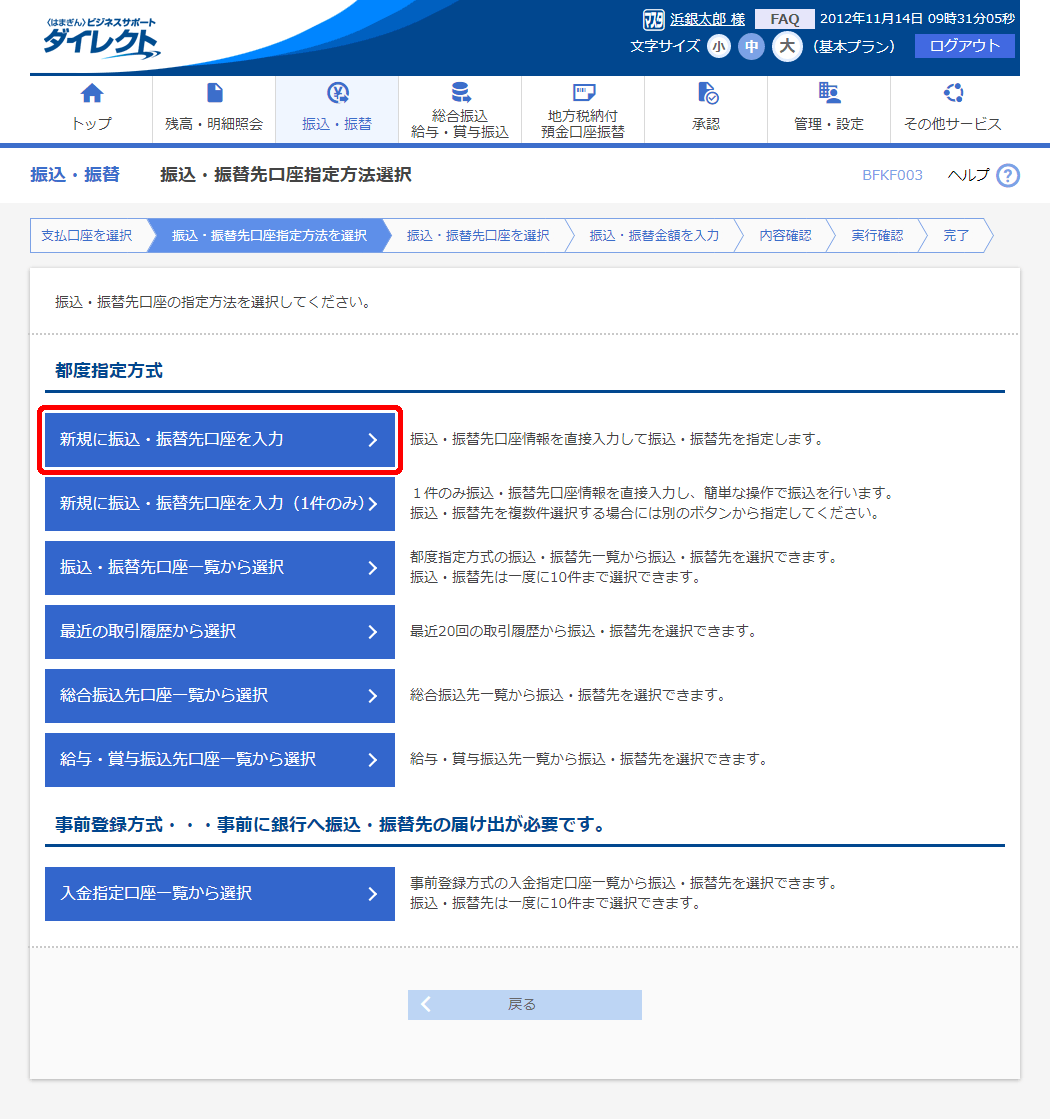Select 新規に振込・振替先口座を入力 option

tap(220, 439)
